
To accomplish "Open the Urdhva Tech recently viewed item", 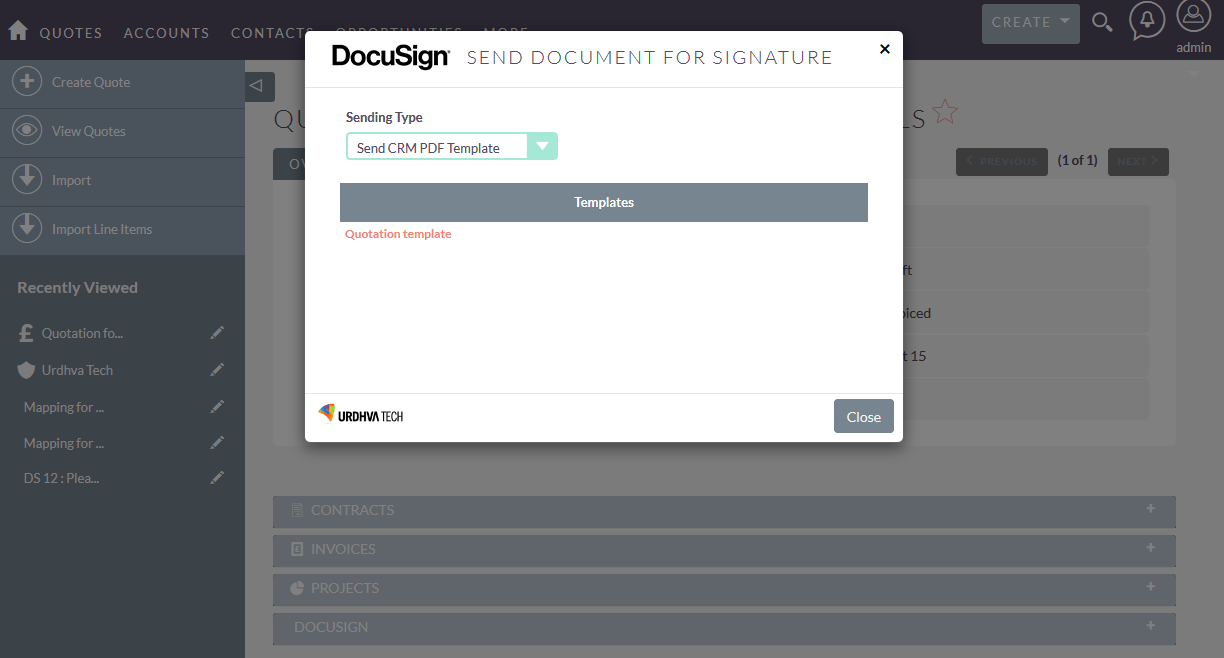I will pyautogui.click(x=77, y=370).
